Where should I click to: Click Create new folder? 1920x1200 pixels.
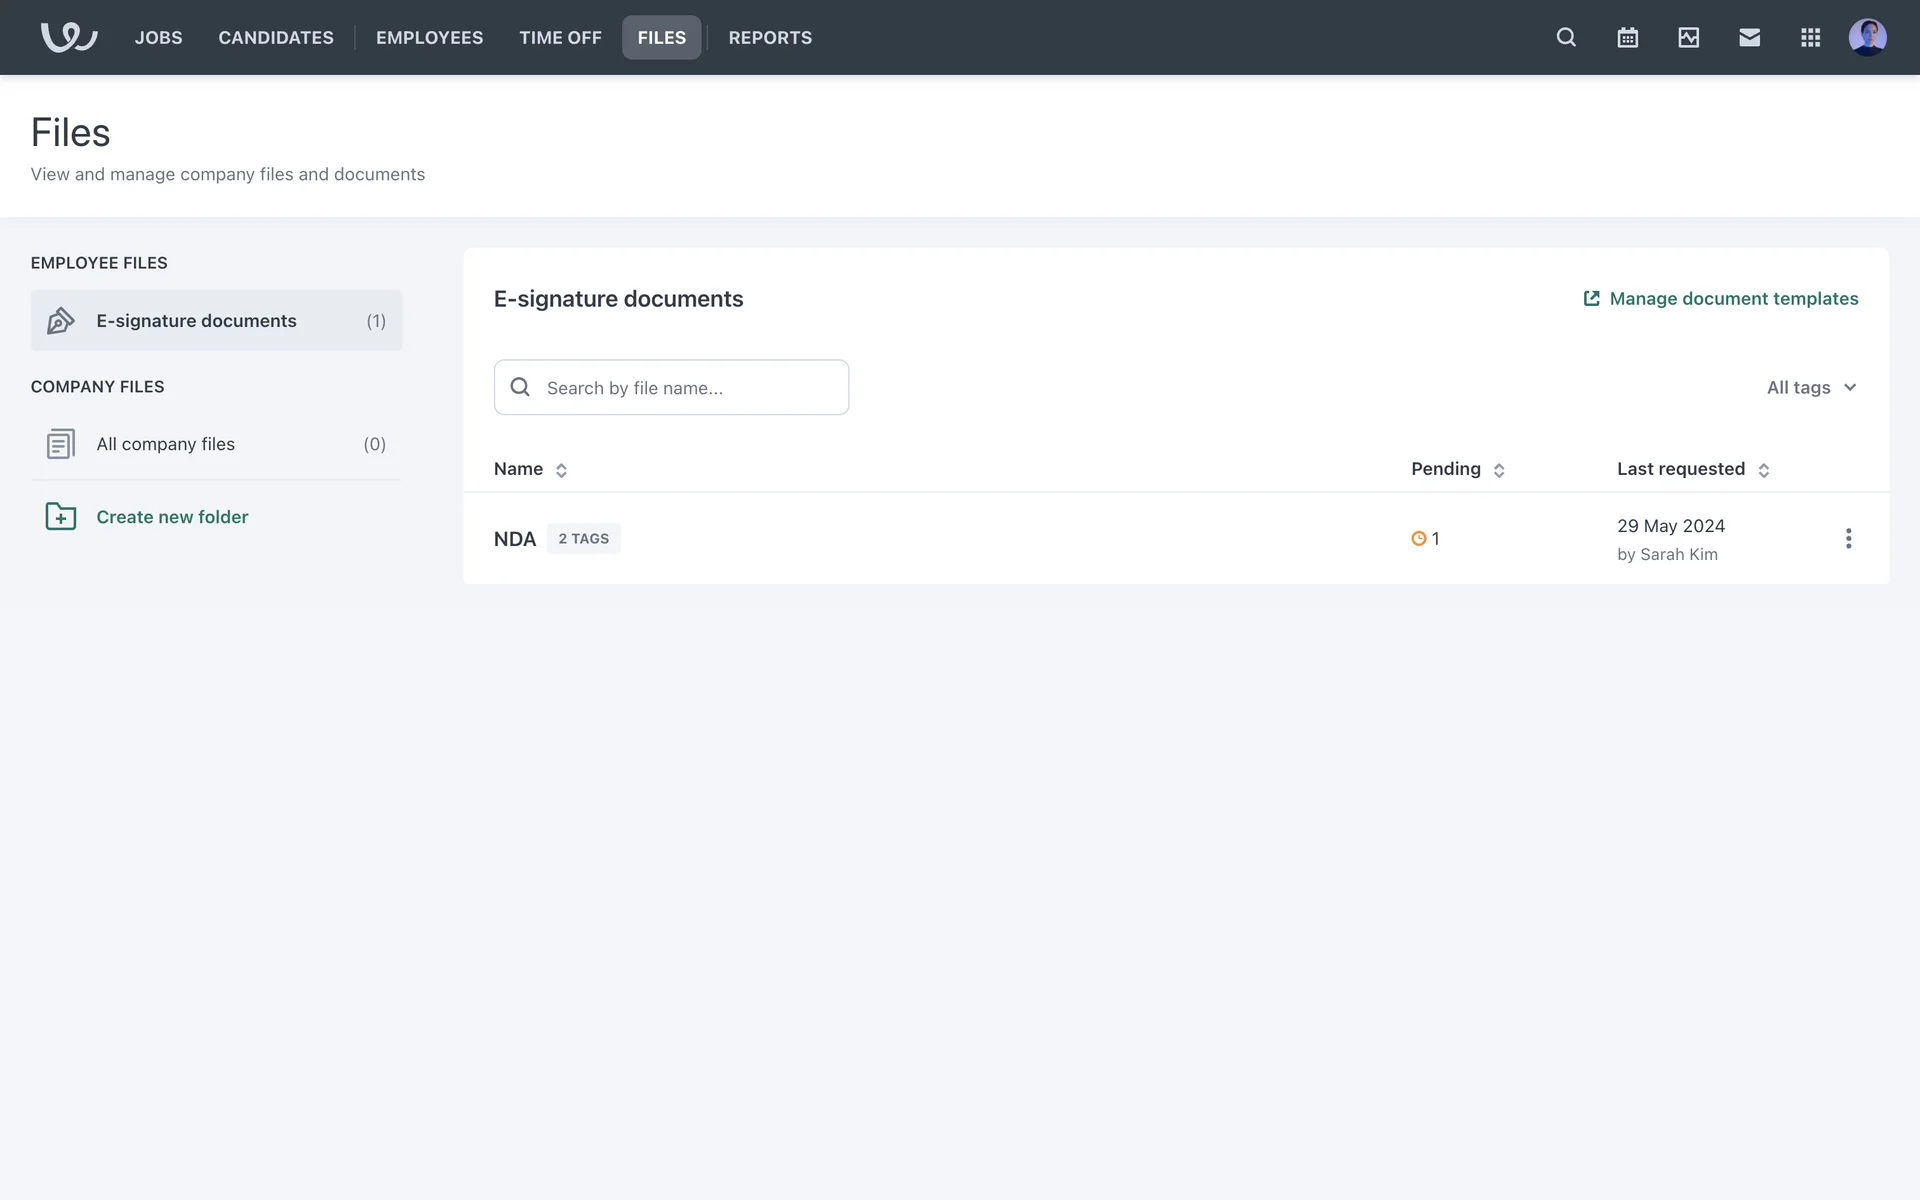[x=172, y=517]
